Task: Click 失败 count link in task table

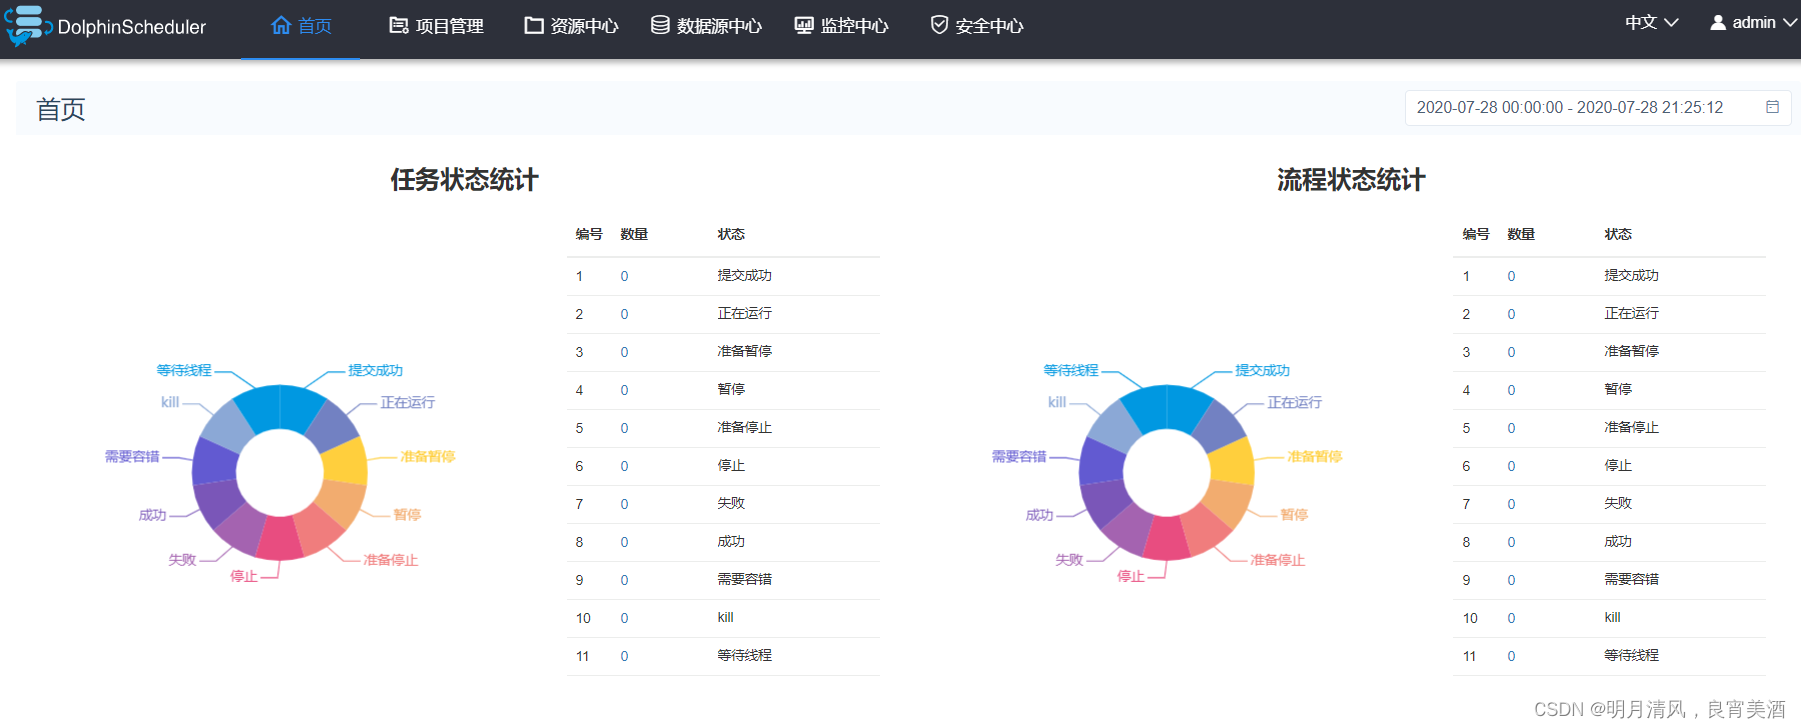Action: (x=624, y=504)
